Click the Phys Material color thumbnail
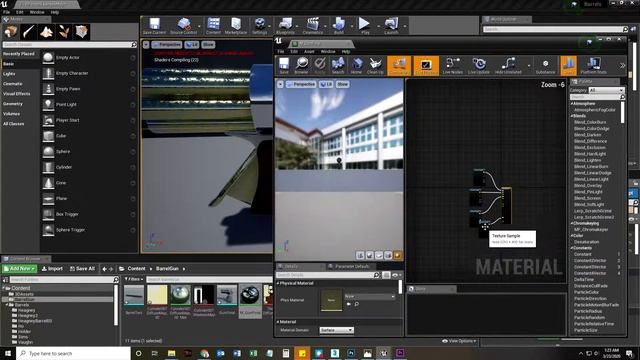This screenshot has height=360, width=640. click(331, 300)
